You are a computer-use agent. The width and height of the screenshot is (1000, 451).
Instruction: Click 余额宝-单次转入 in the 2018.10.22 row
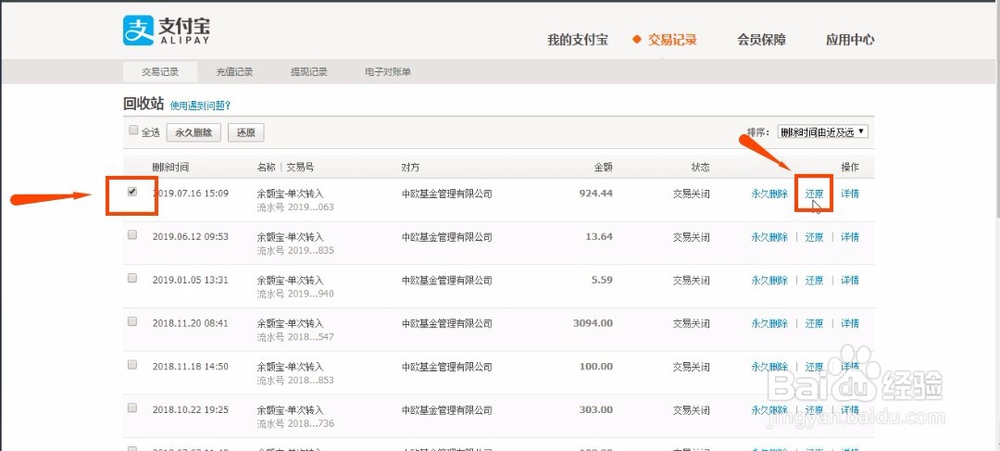[x=290, y=410]
